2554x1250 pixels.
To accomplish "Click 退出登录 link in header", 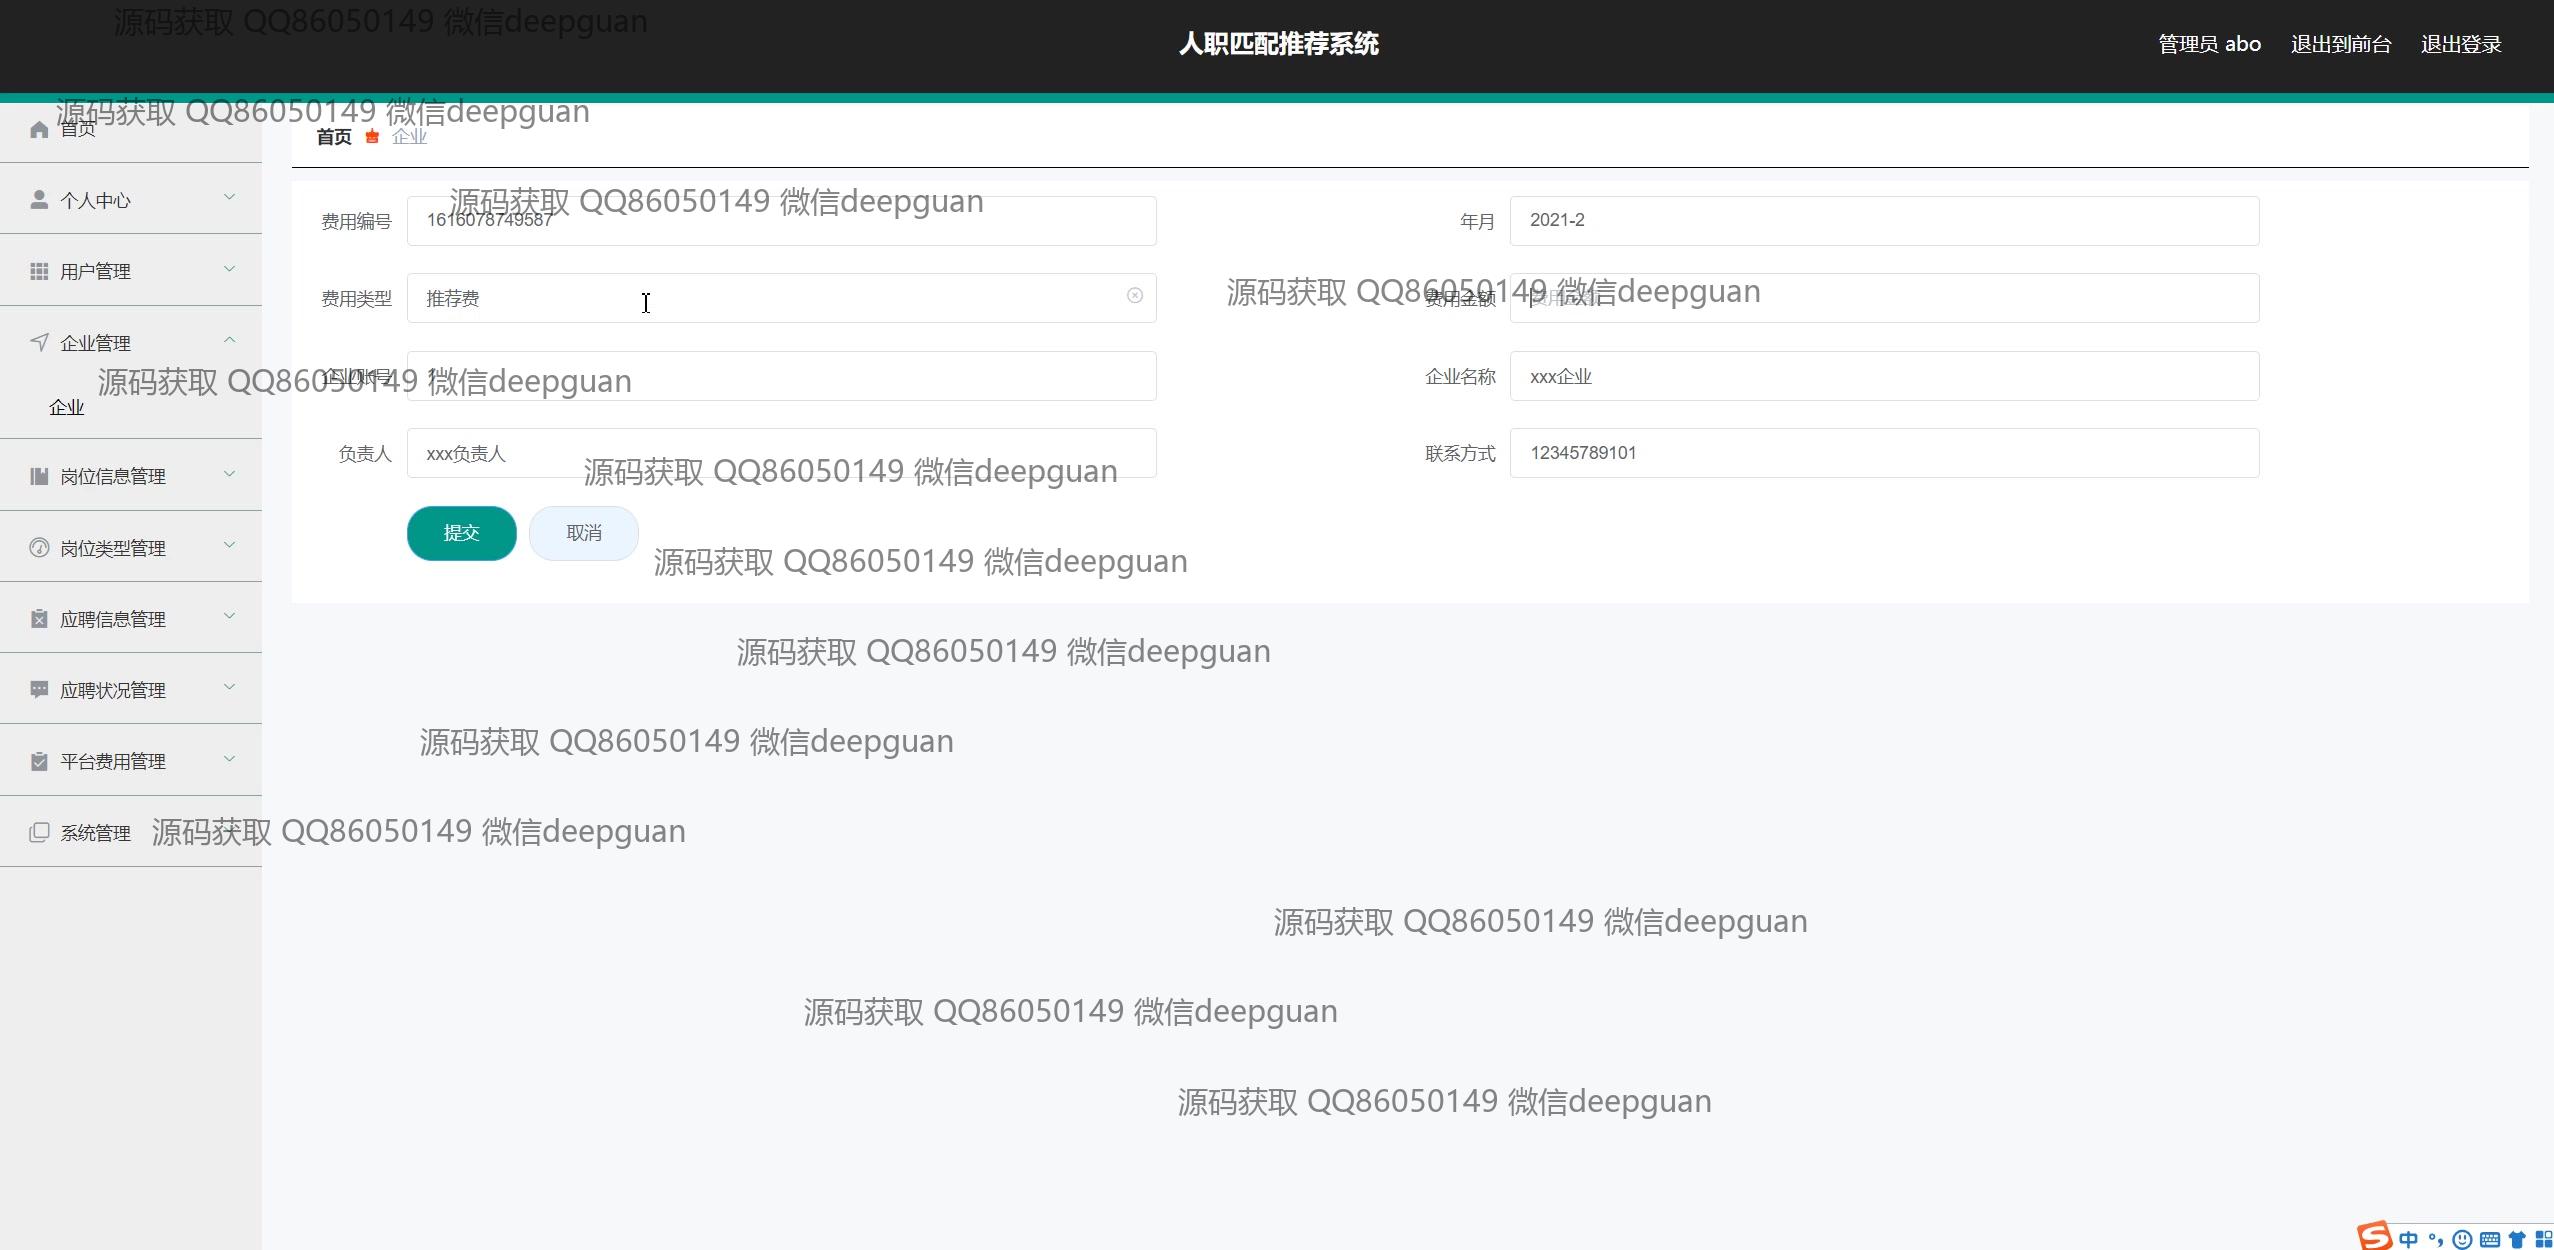I will pos(2460,44).
